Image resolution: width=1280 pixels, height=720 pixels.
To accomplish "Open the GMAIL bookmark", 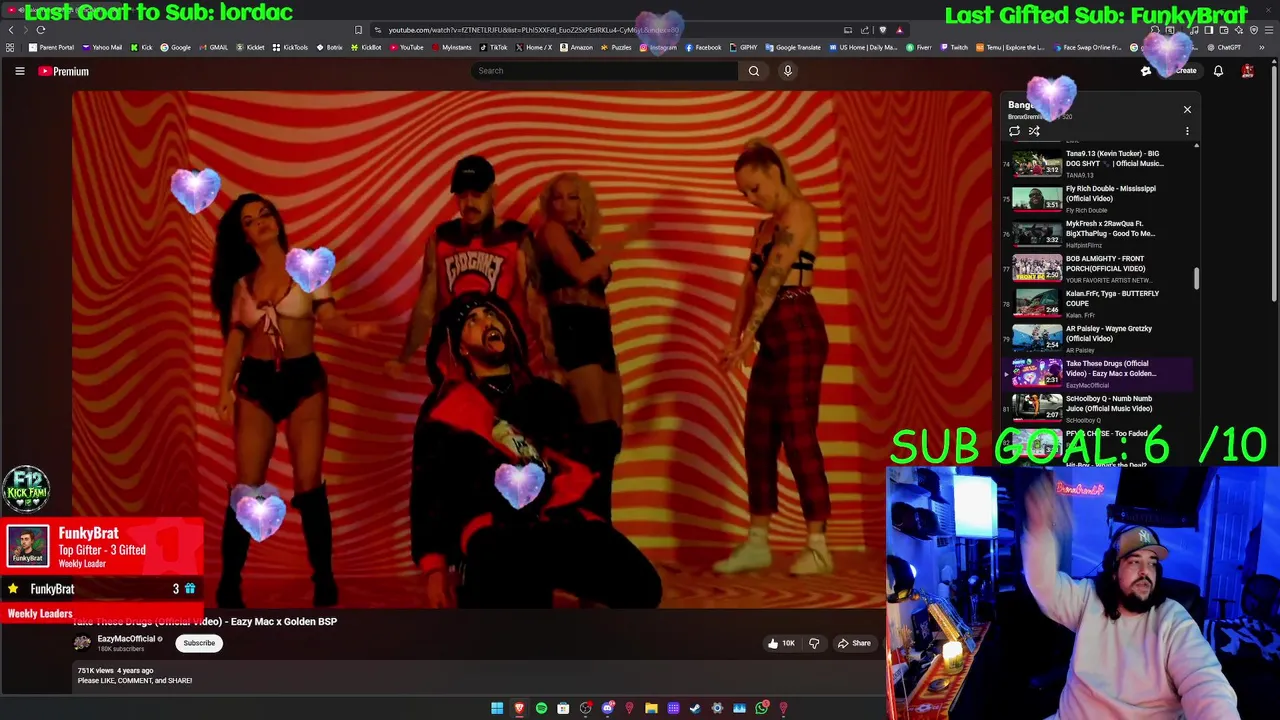I will (214, 47).
